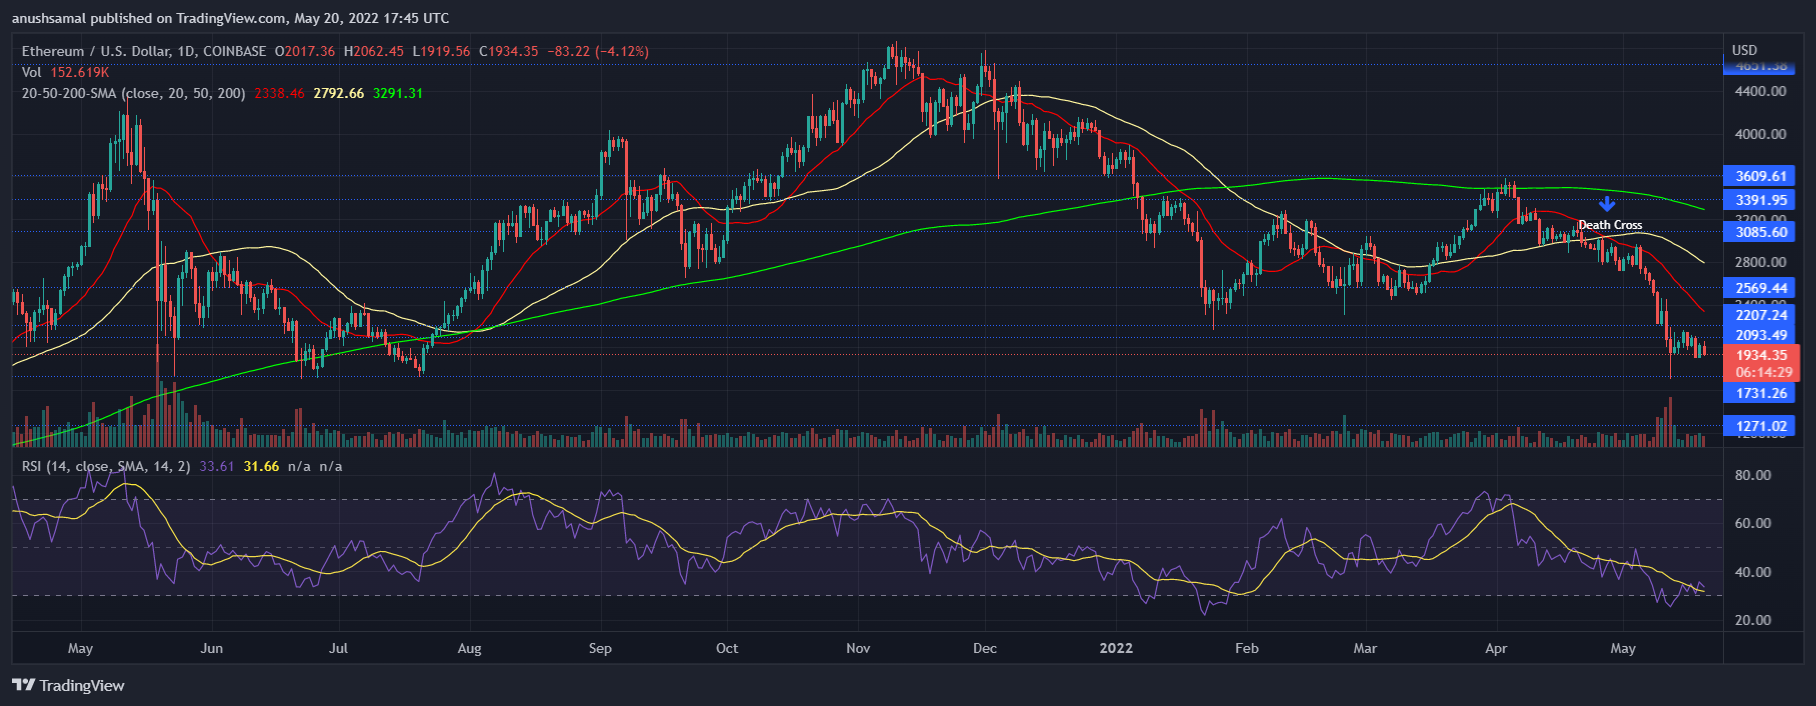Click the 40.00 RSI axis tick
Image resolution: width=1816 pixels, height=706 pixels.
point(1753,572)
